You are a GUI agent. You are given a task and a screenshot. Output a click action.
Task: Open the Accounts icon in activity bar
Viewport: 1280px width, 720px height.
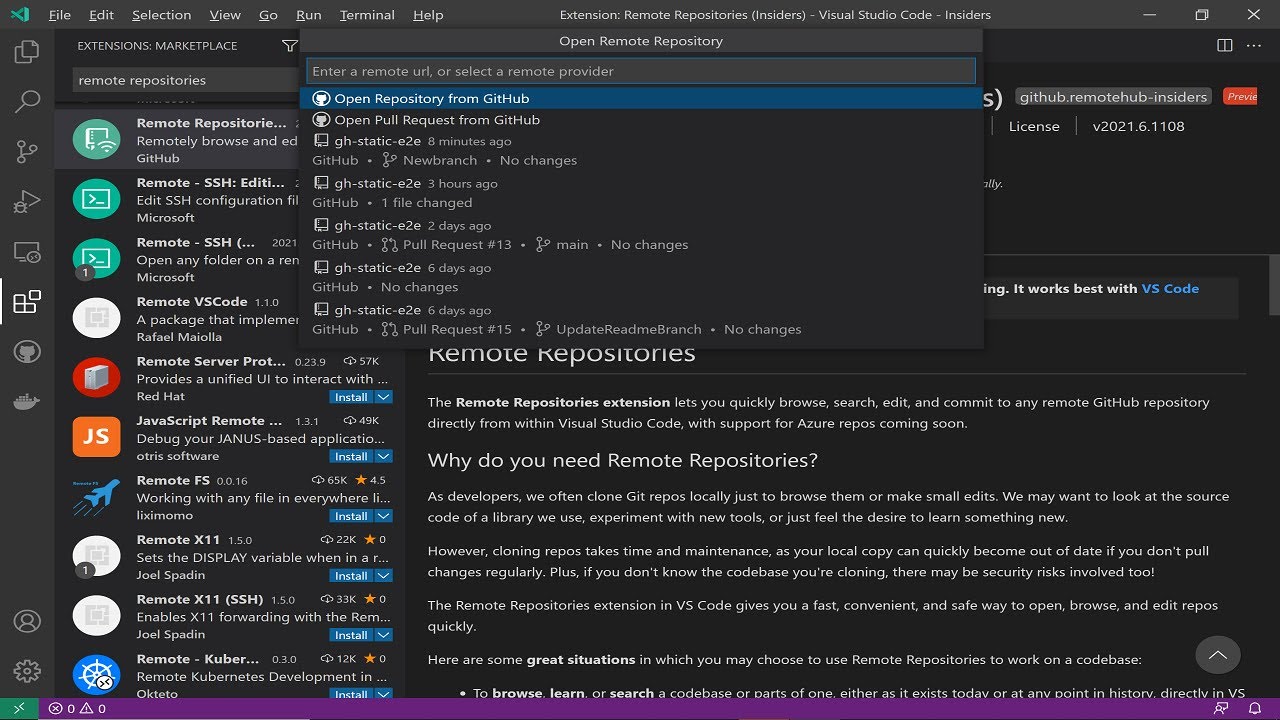27,622
